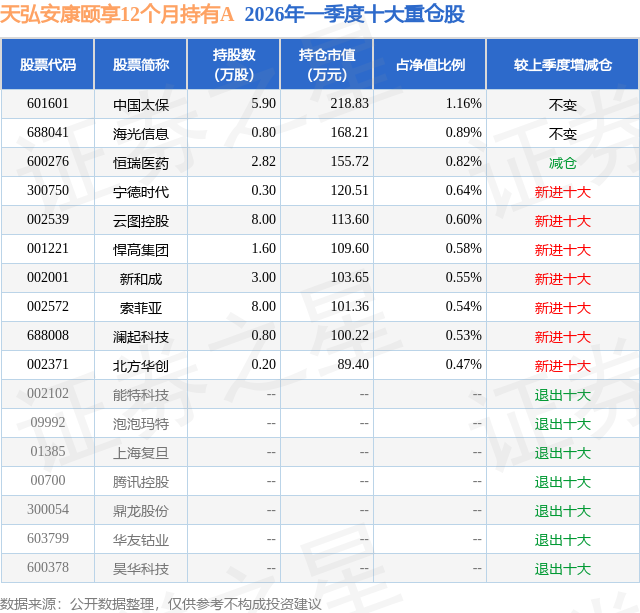Click market value 120.51
Viewport: 640px width, 613px height.
click(349, 191)
